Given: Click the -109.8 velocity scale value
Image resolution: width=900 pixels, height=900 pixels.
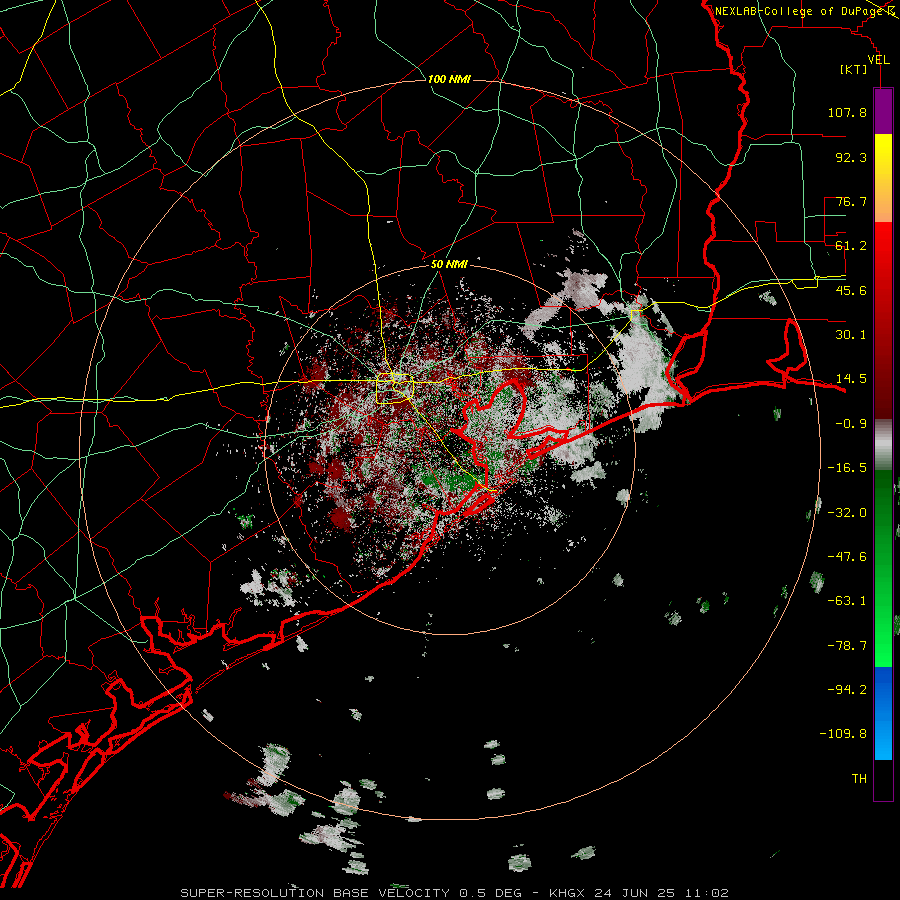Looking at the screenshot, I should [x=843, y=734].
